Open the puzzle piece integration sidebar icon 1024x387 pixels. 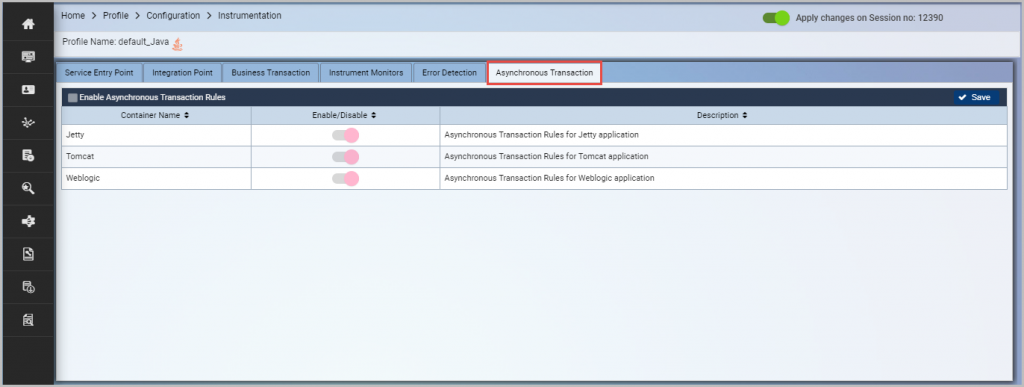28,221
